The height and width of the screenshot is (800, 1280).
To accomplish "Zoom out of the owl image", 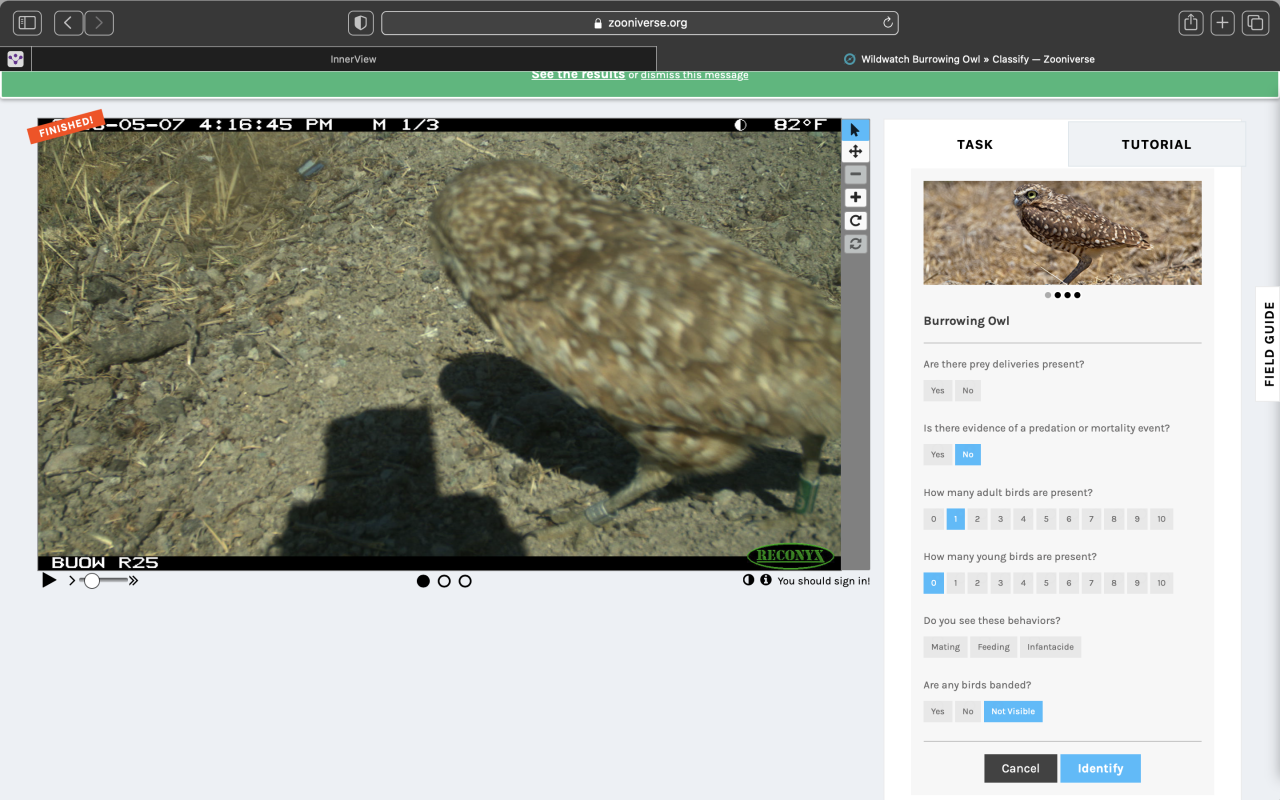I will coord(855,175).
